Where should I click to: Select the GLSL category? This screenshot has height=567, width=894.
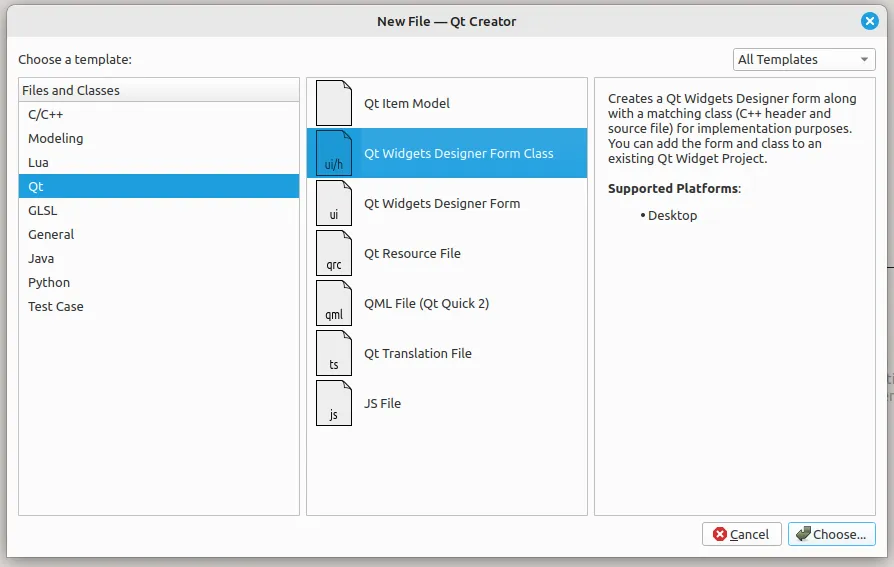click(159, 210)
